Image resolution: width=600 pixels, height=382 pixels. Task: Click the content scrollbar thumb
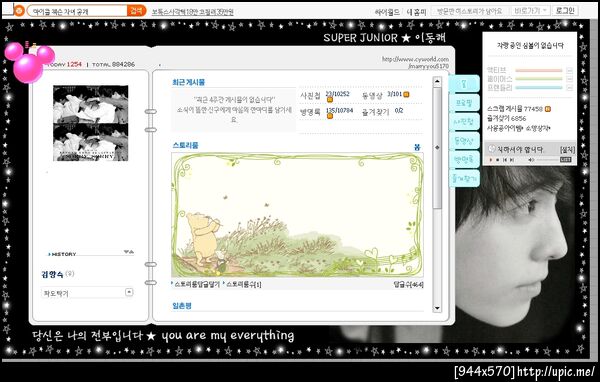pyautogui.click(x=437, y=148)
